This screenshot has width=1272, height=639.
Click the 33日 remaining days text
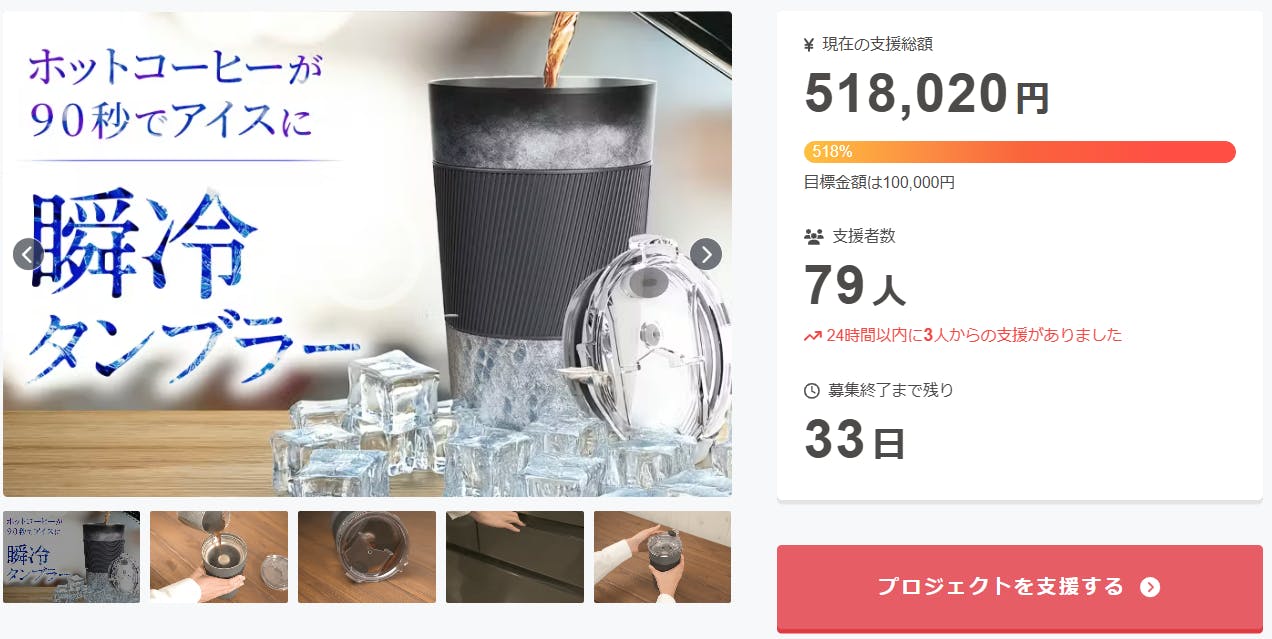855,440
